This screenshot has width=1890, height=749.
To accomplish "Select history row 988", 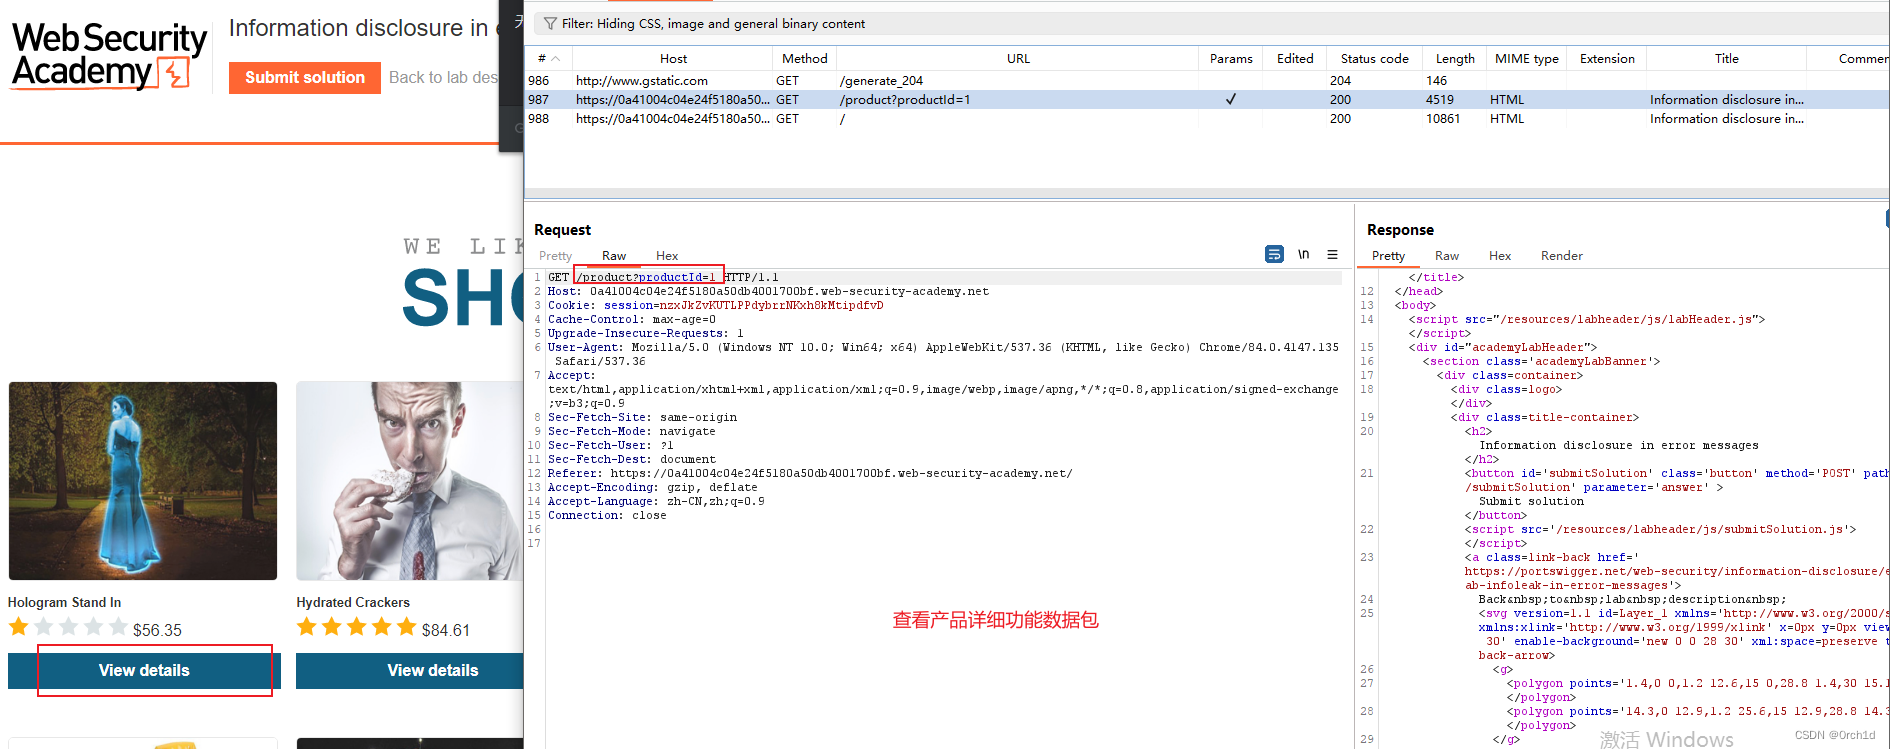I will [x=1207, y=119].
